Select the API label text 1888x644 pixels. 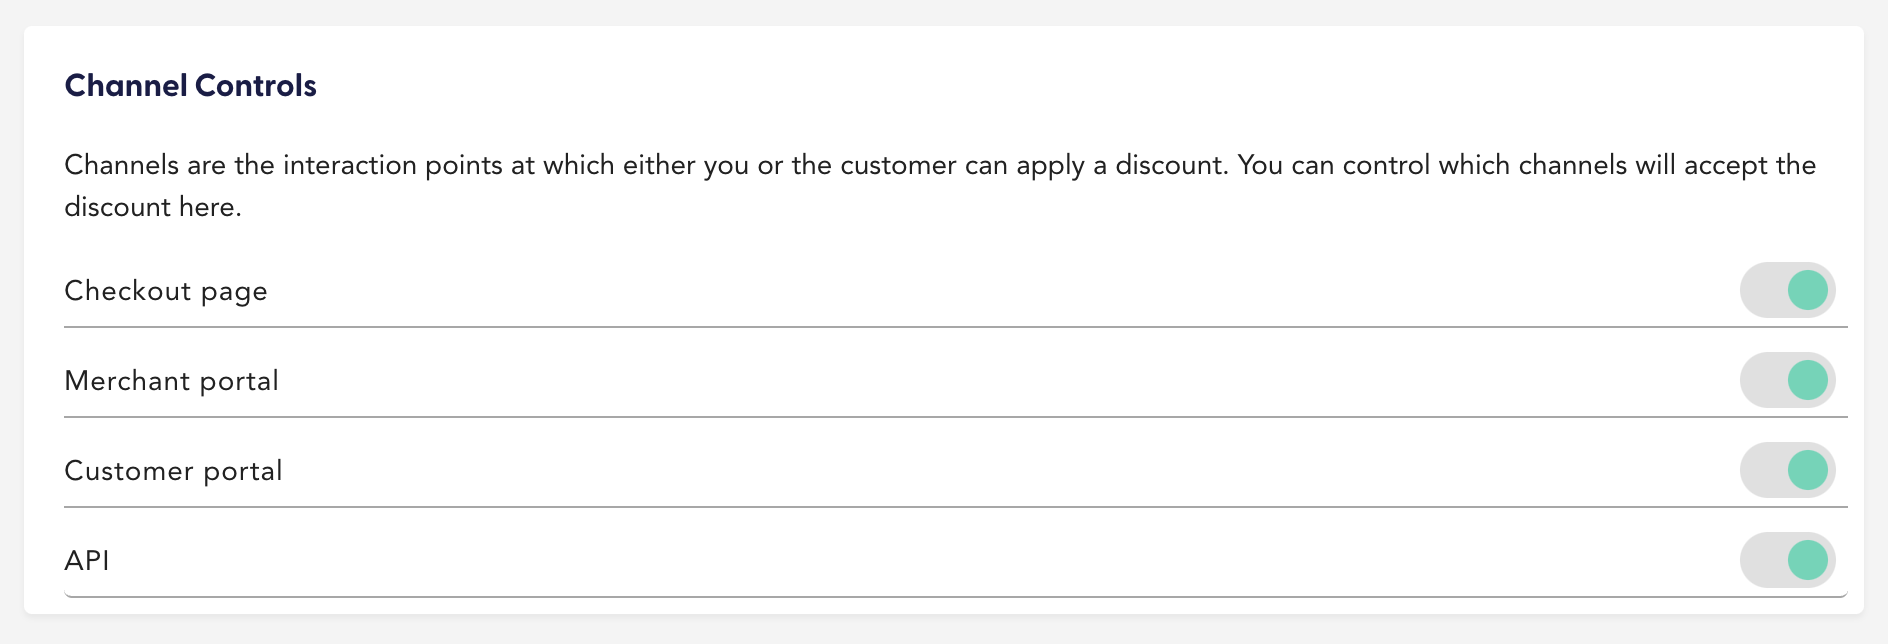pyautogui.click(x=86, y=561)
